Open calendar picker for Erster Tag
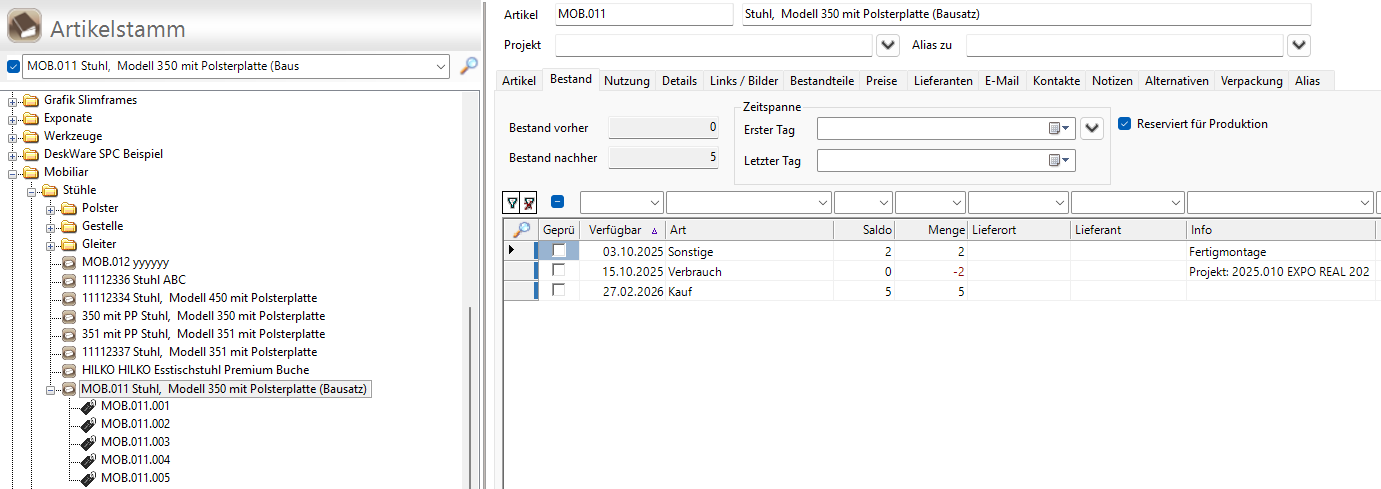1381x489 pixels. click(x=1059, y=128)
